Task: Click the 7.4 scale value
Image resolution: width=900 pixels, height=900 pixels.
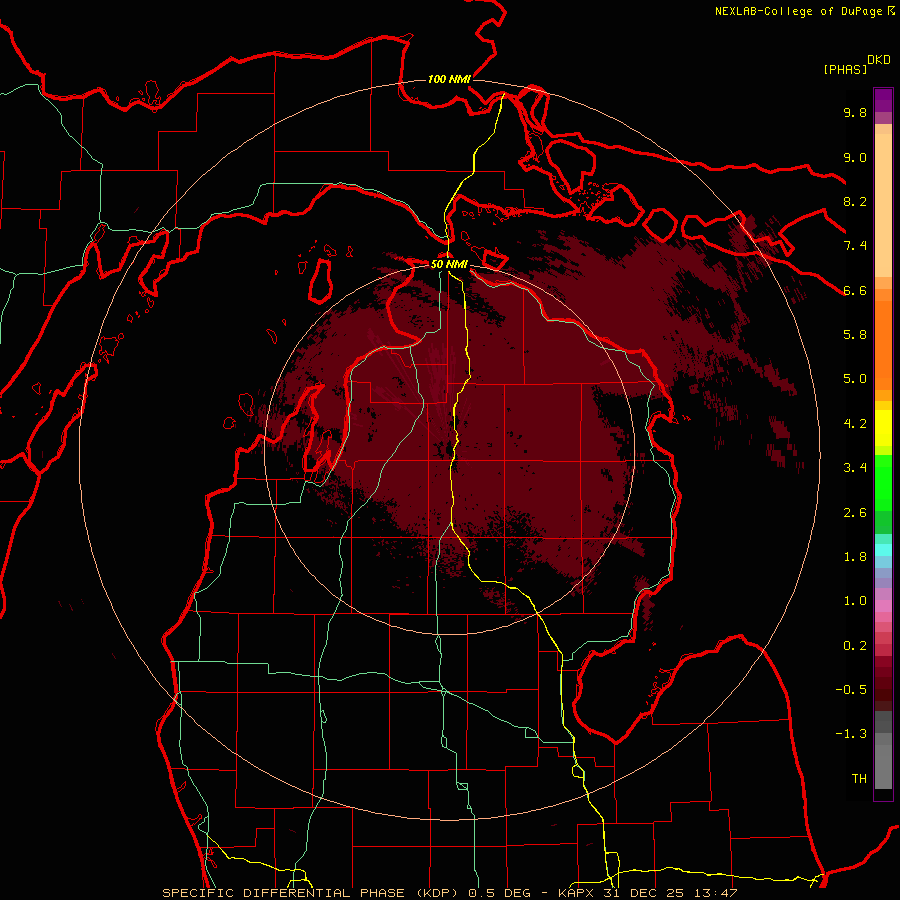Action: click(x=855, y=246)
